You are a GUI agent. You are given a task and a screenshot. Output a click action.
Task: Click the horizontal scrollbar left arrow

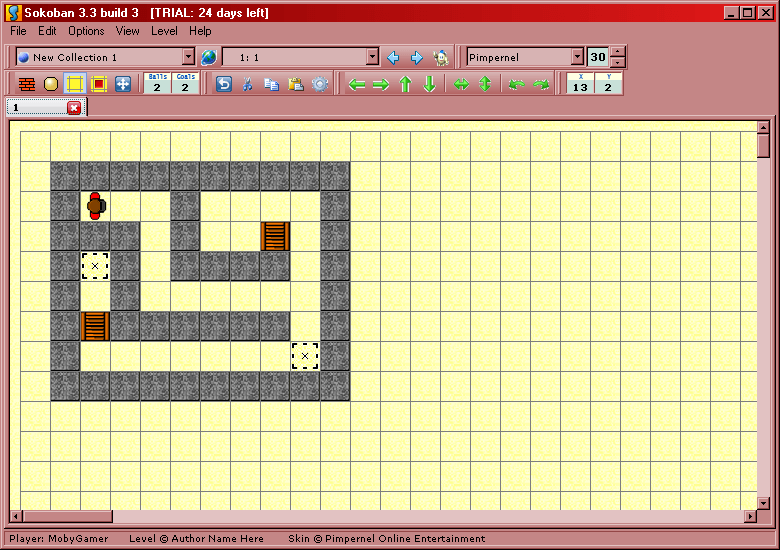click(16, 516)
